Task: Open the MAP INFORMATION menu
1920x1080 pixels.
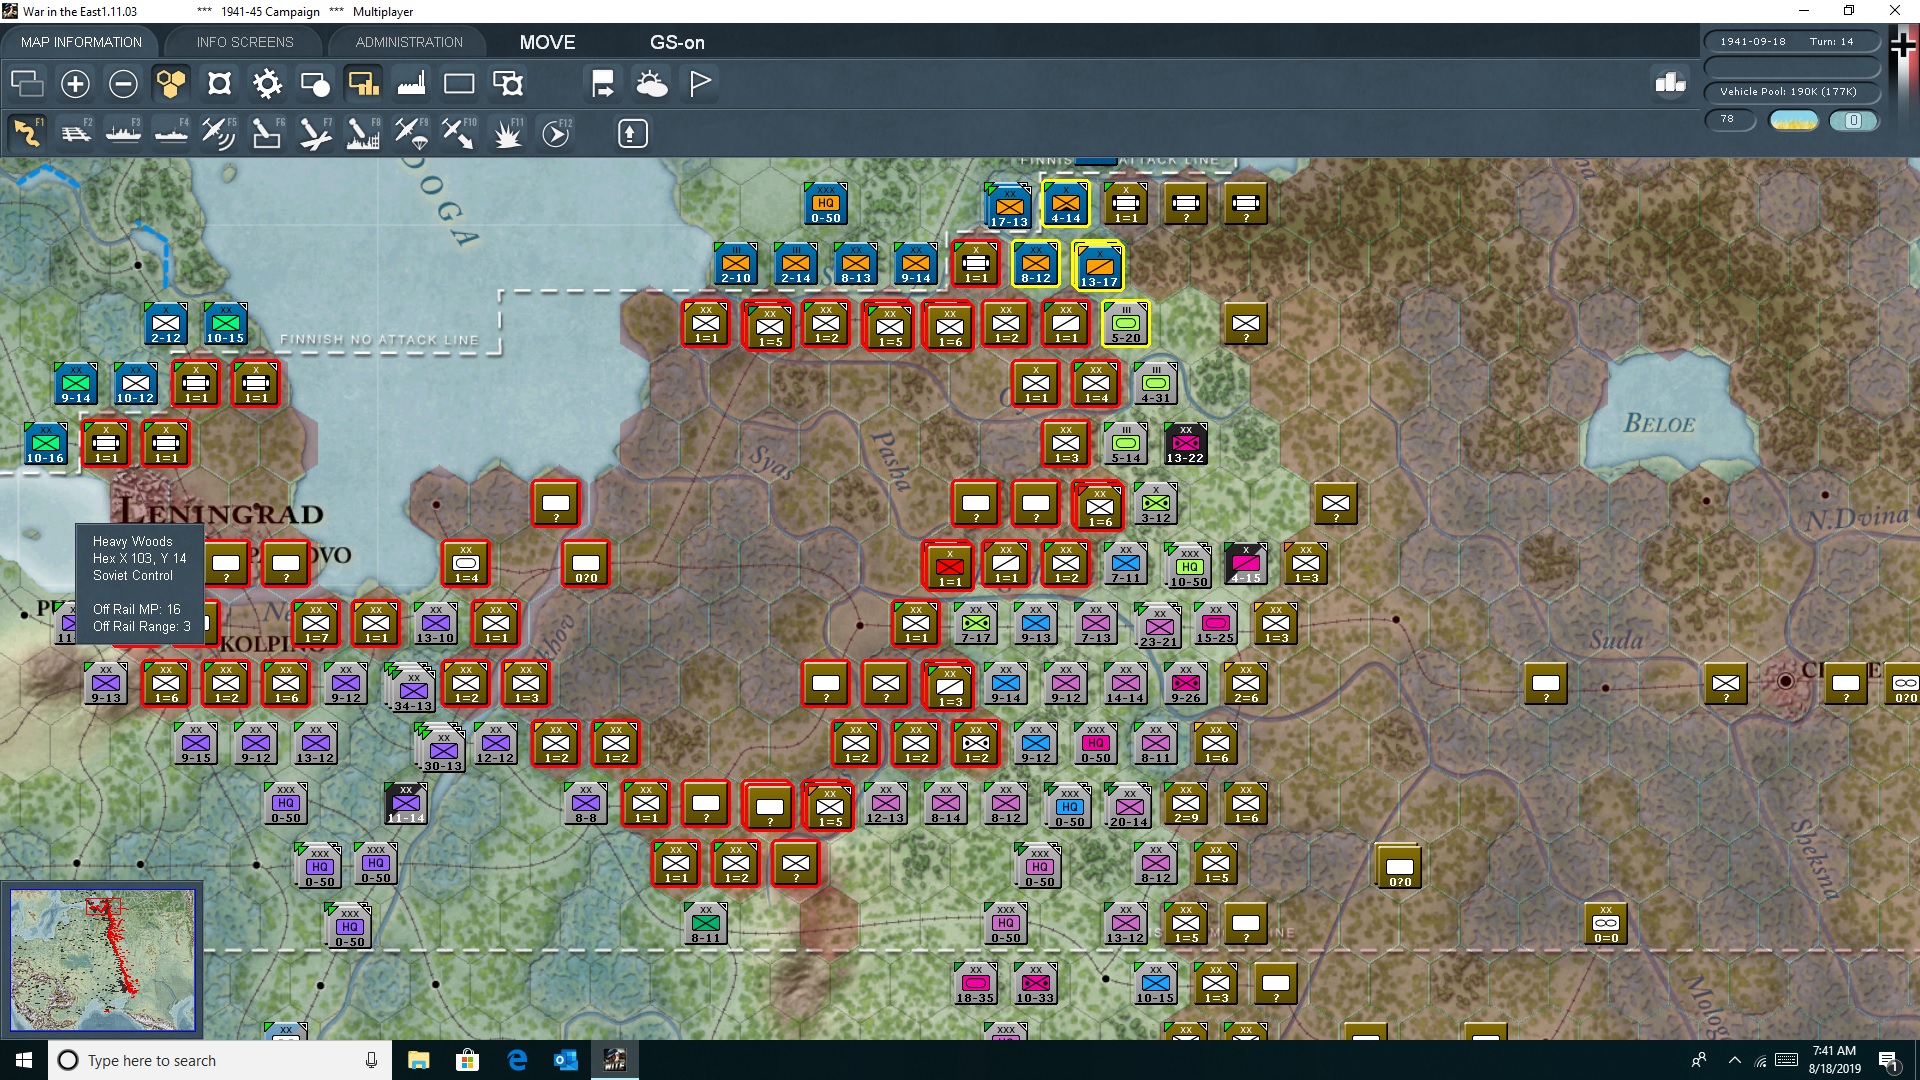Action: click(81, 42)
